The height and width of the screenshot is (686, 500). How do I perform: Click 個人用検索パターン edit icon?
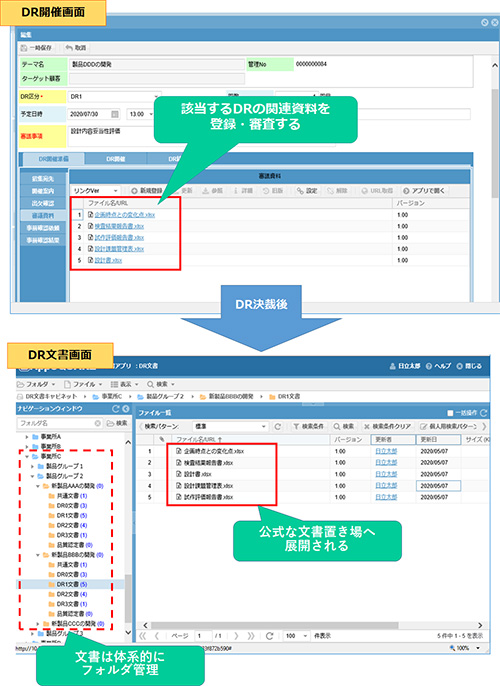(x=423, y=426)
